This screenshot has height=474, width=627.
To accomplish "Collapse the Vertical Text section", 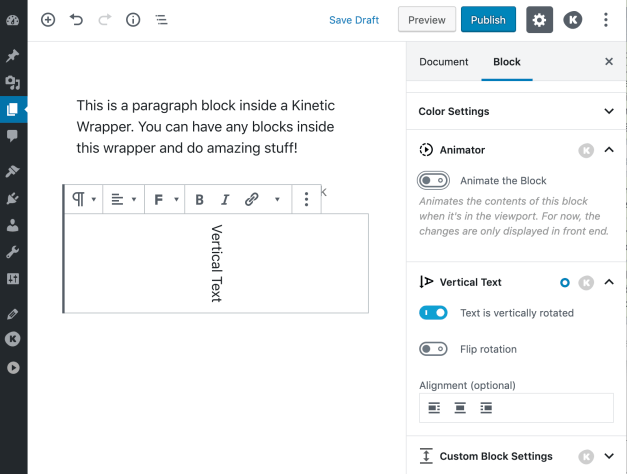I will (x=609, y=283).
